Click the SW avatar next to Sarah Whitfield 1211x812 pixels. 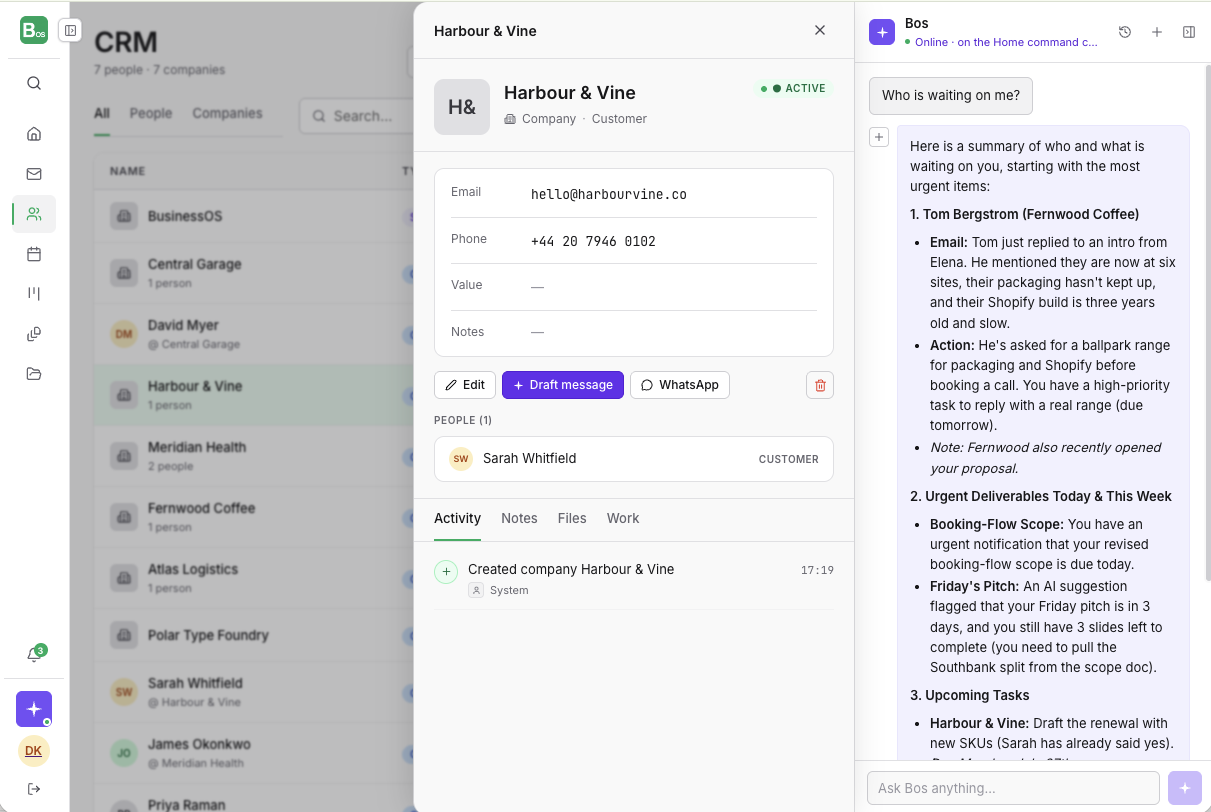tap(461, 459)
